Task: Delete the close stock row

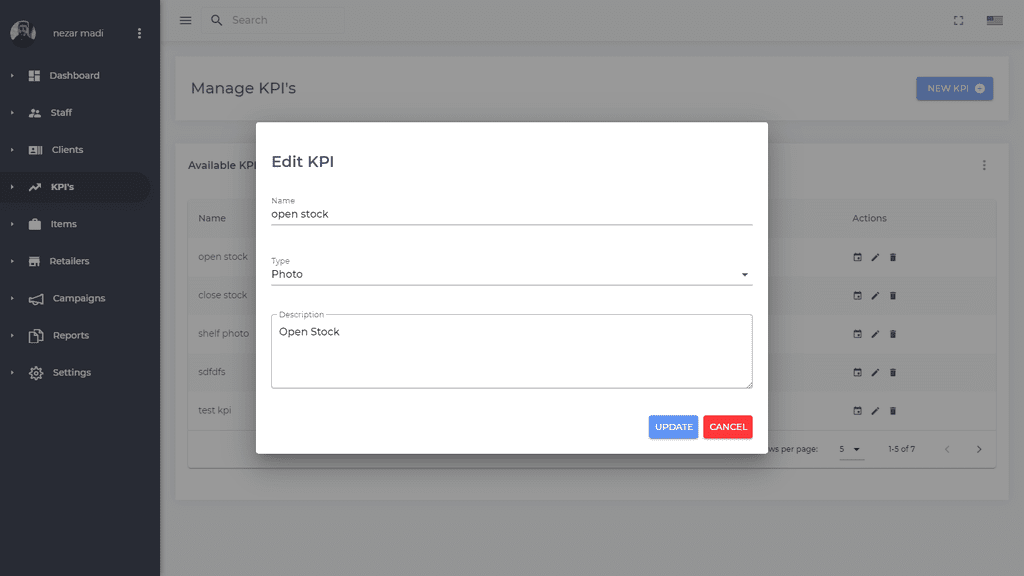Action: [x=893, y=296]
